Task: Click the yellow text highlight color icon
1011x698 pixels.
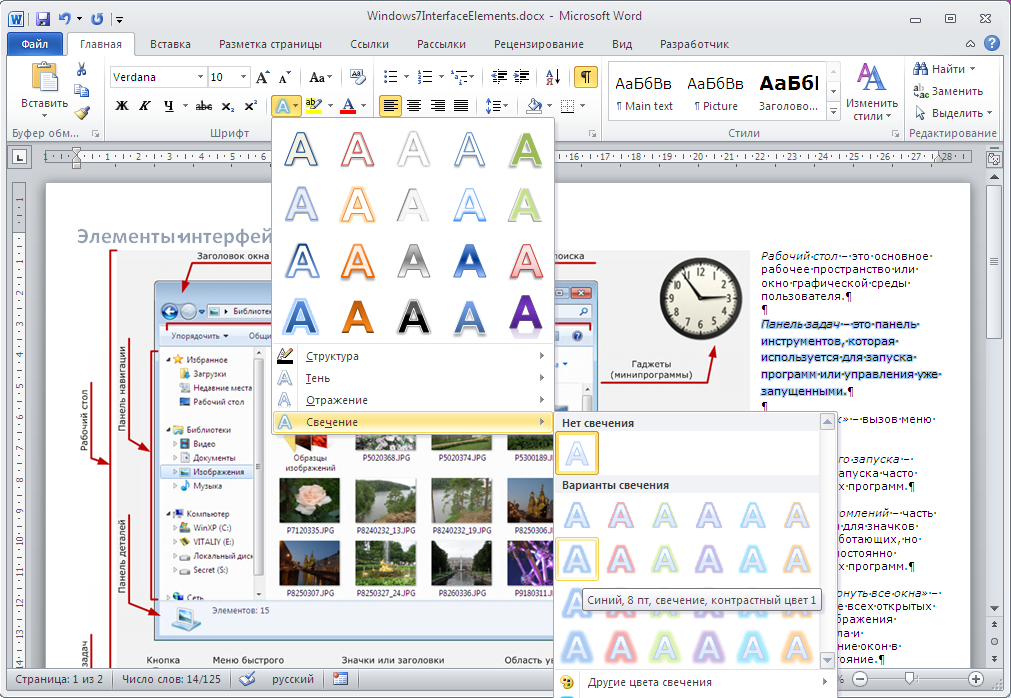Action: click(313, 106)
